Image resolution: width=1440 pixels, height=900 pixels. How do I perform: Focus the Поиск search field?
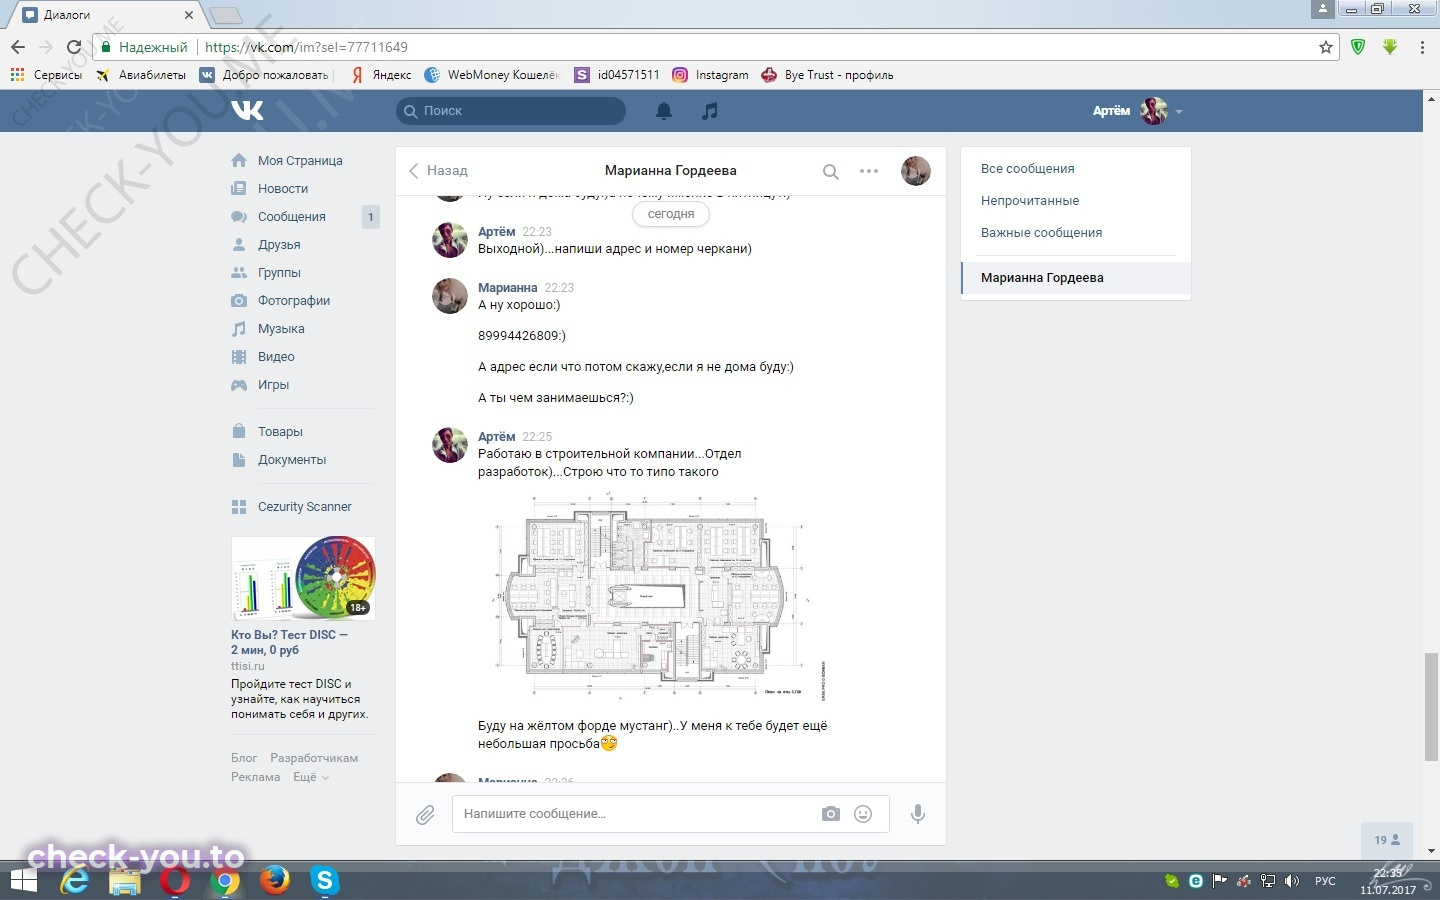click(x=511, y=111)
